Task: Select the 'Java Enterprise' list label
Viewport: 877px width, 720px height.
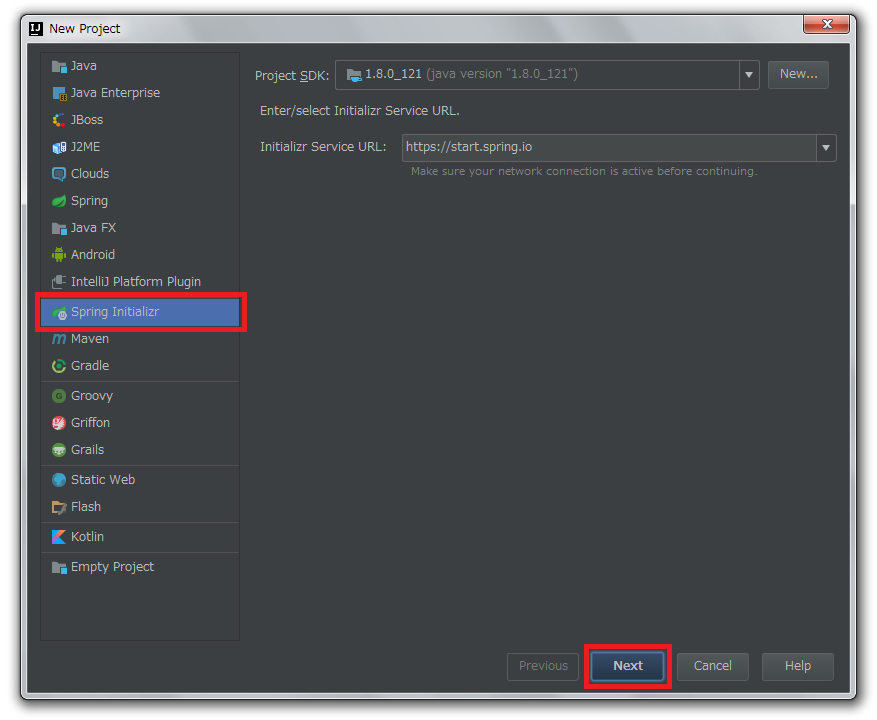Action: pyautogui.click(x=115, y=93)
